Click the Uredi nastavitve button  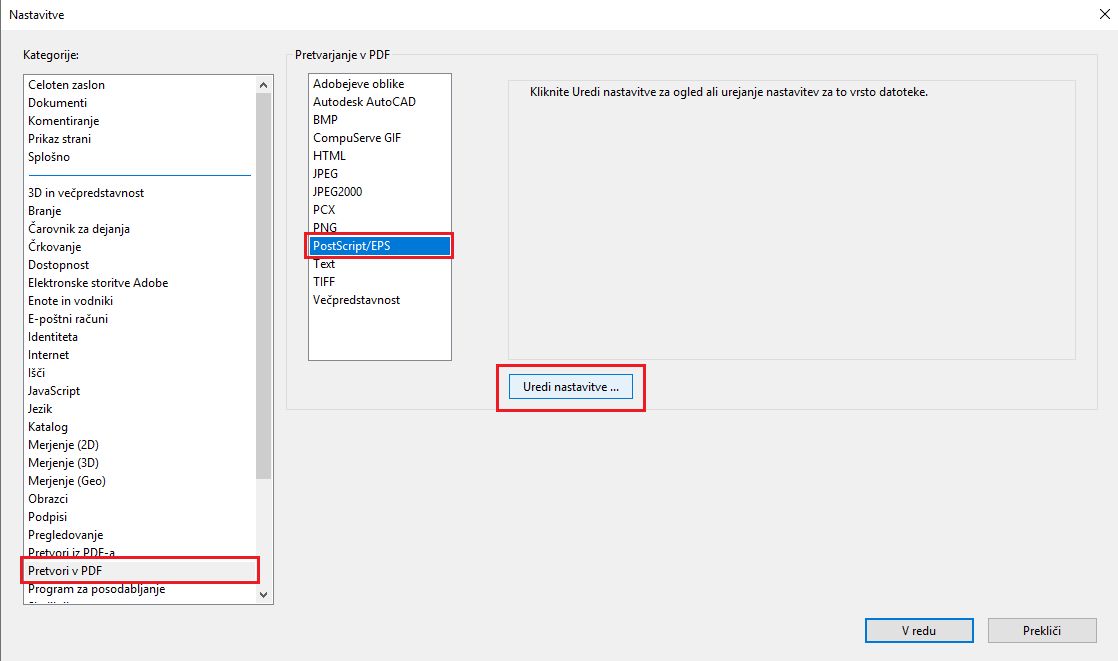tap(570, 386)
